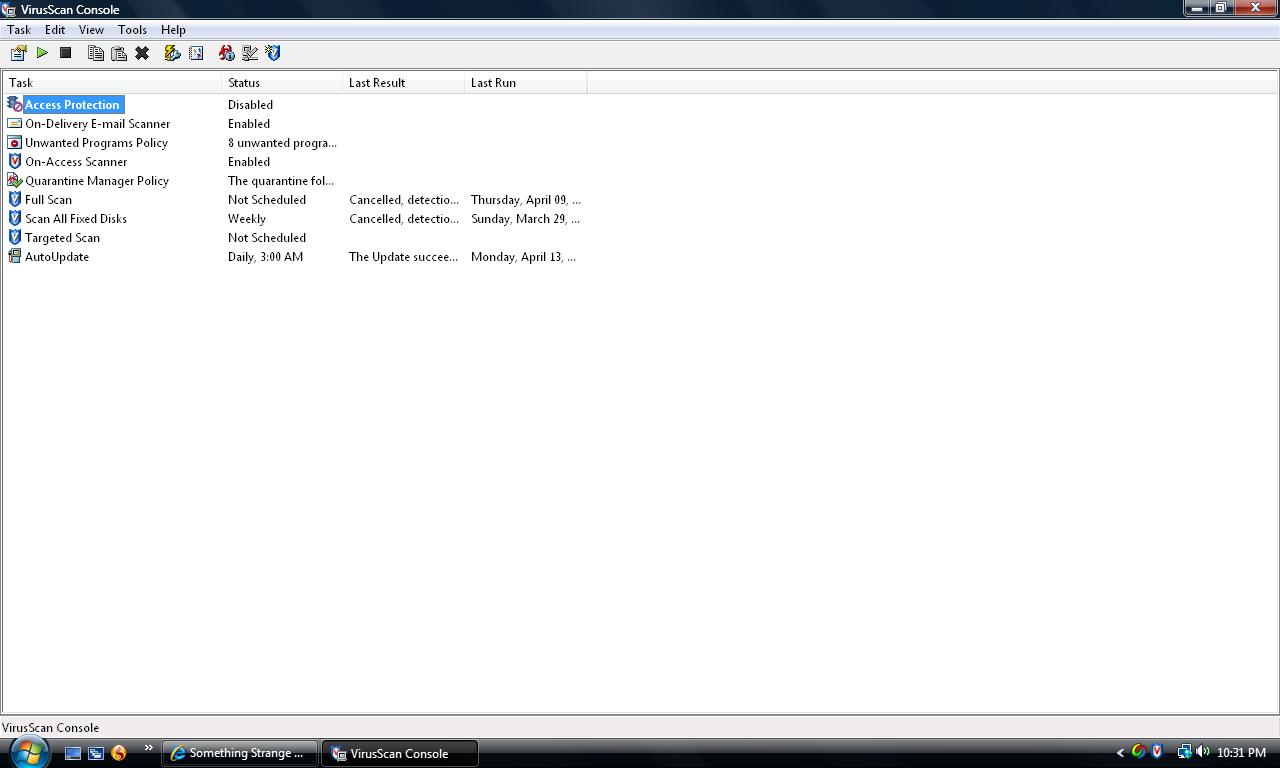Start the selected task with the green play icon
The image size is (1280, 768).
tap(42, 53)
